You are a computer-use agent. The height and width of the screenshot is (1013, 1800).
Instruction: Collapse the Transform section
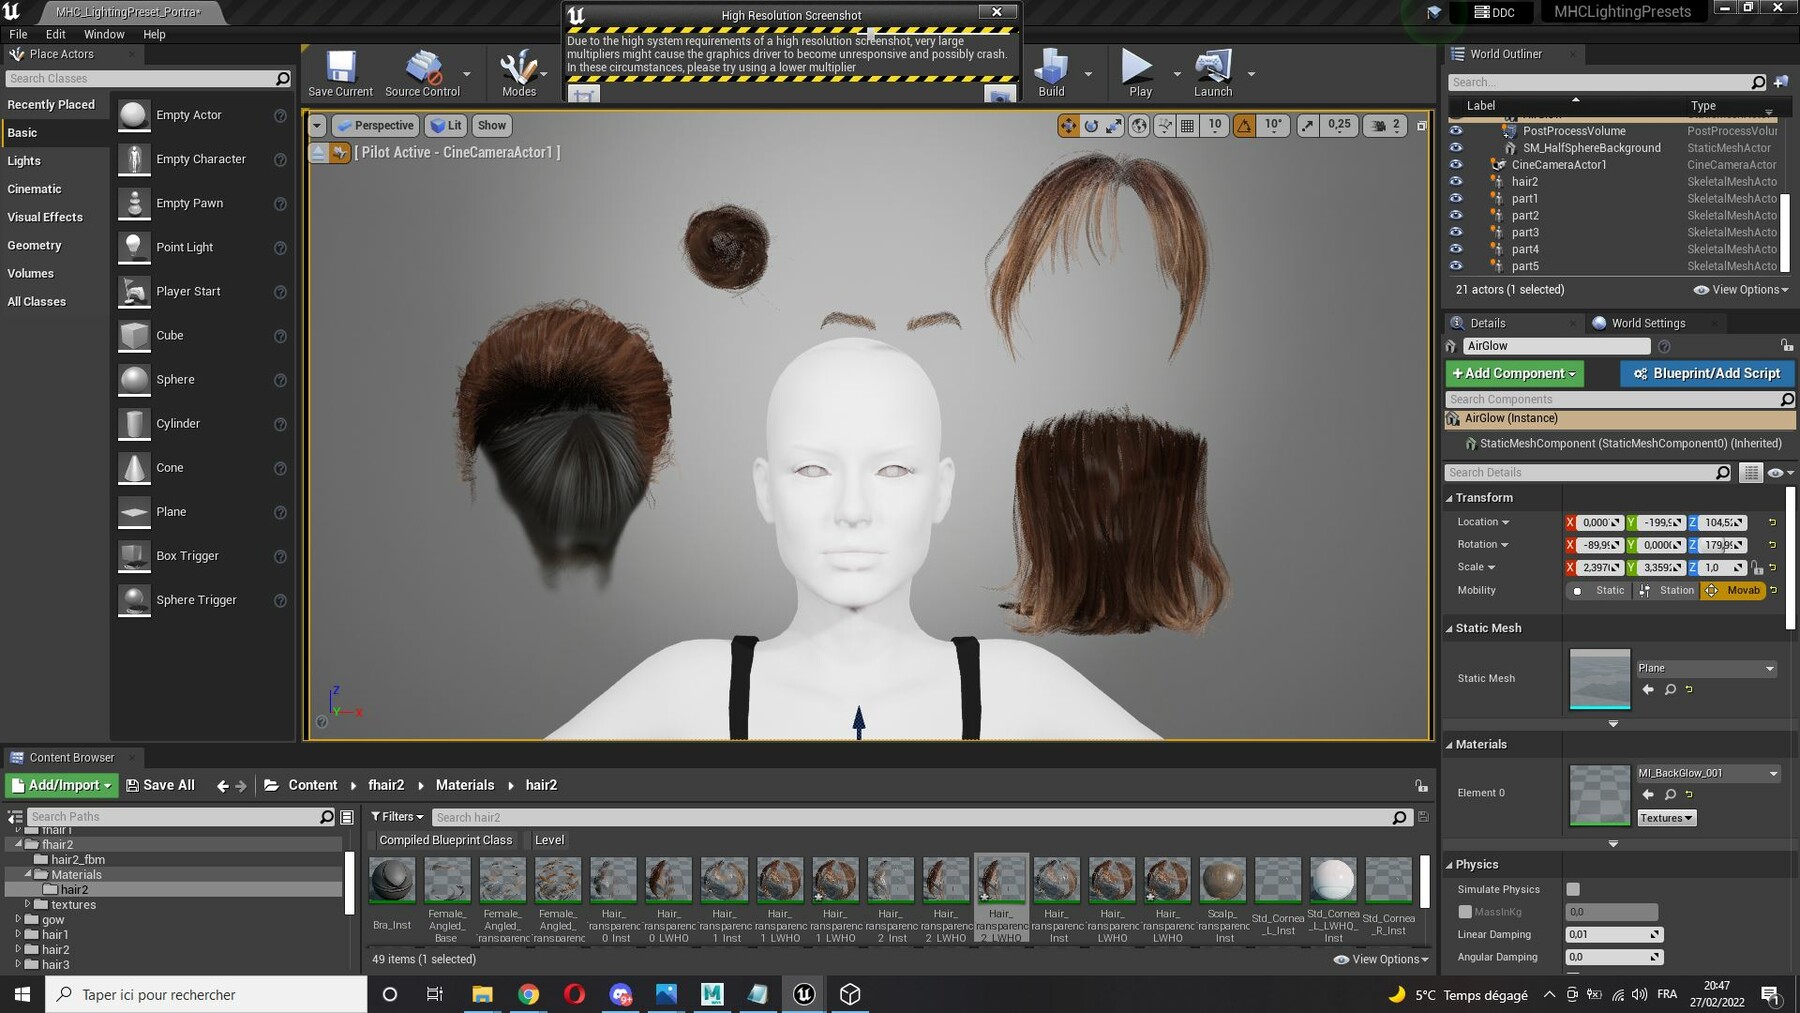click(x=1450, y=498)
